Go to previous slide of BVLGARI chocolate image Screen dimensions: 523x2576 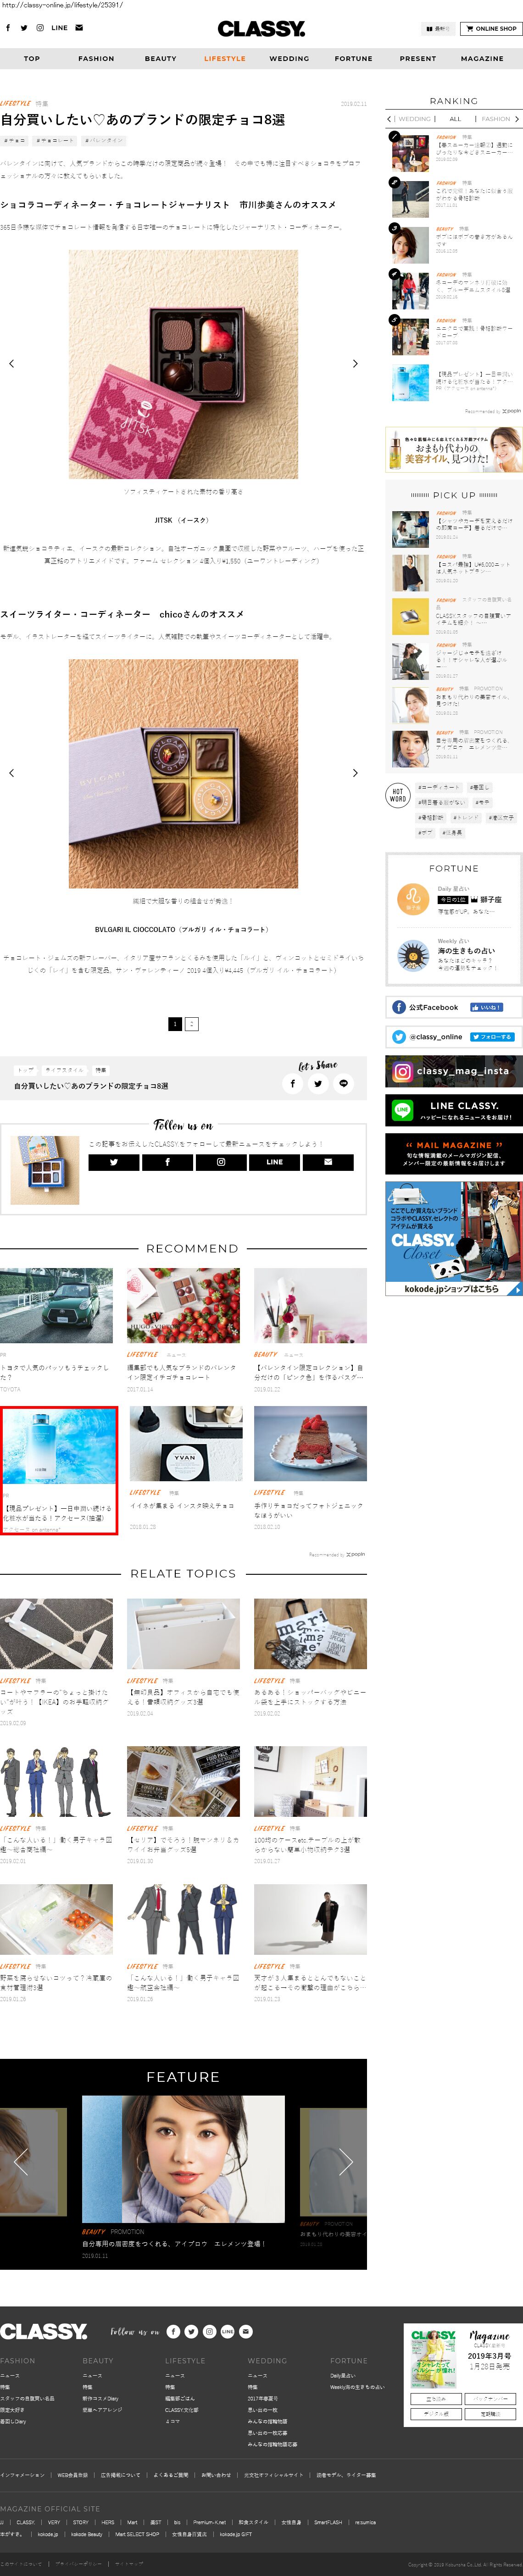point(12,773)
